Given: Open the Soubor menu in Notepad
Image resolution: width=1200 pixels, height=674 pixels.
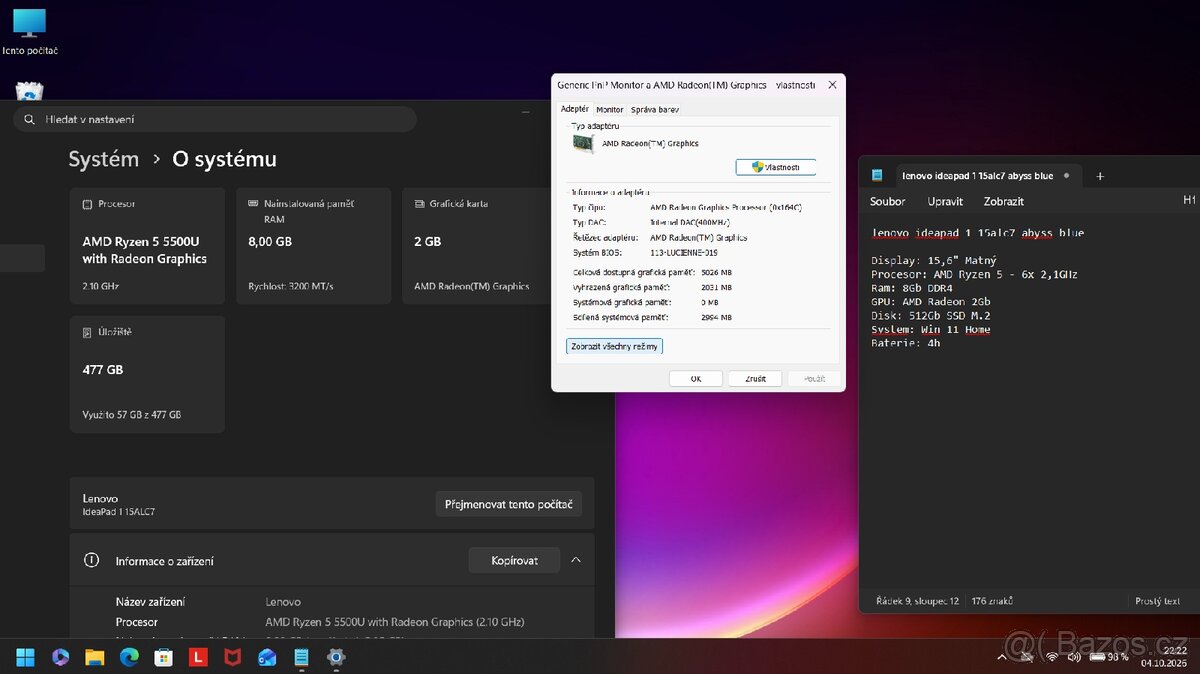Looking at the screenshot, I should coord(887,201).
